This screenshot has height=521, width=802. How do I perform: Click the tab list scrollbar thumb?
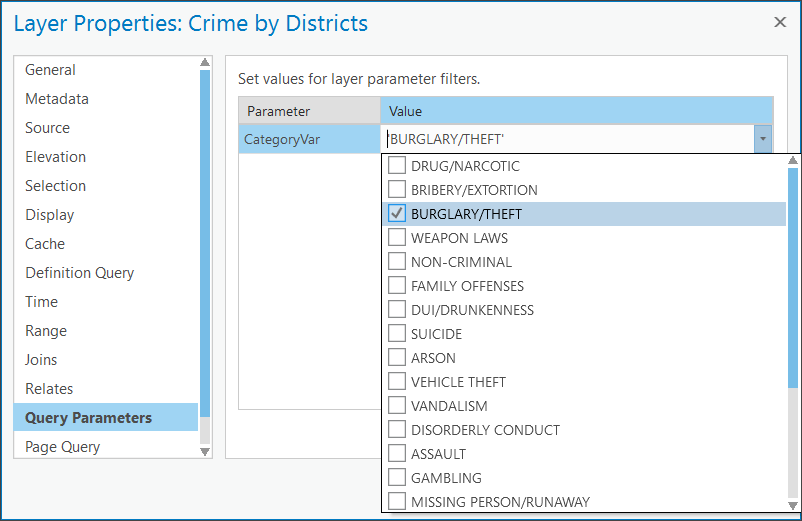point(205,243)
